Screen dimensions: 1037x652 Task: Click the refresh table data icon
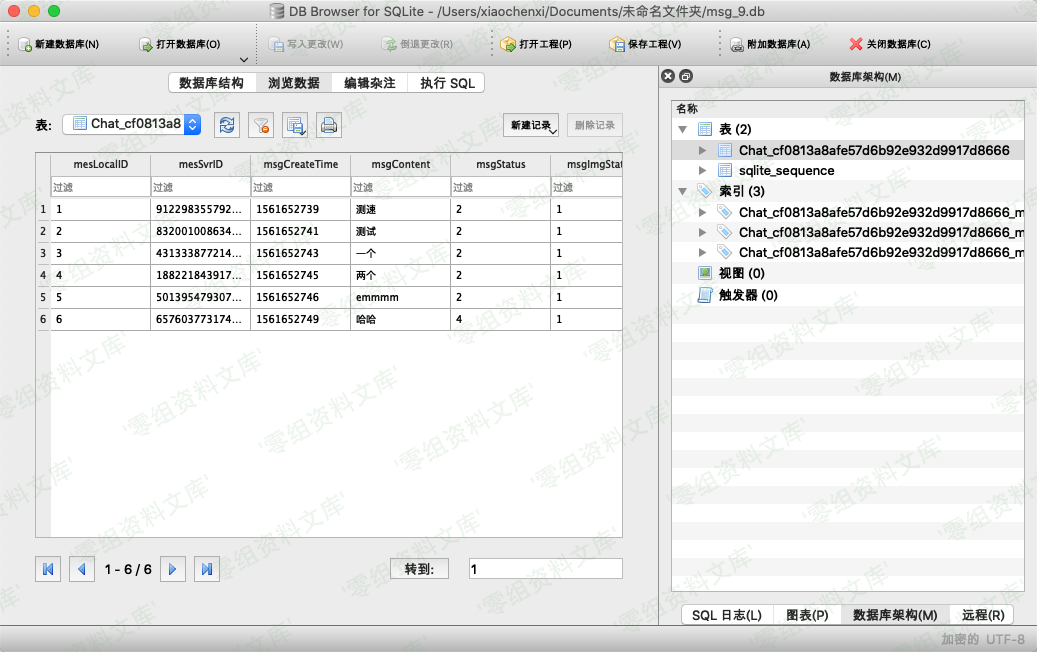click(x=227, y=124)
